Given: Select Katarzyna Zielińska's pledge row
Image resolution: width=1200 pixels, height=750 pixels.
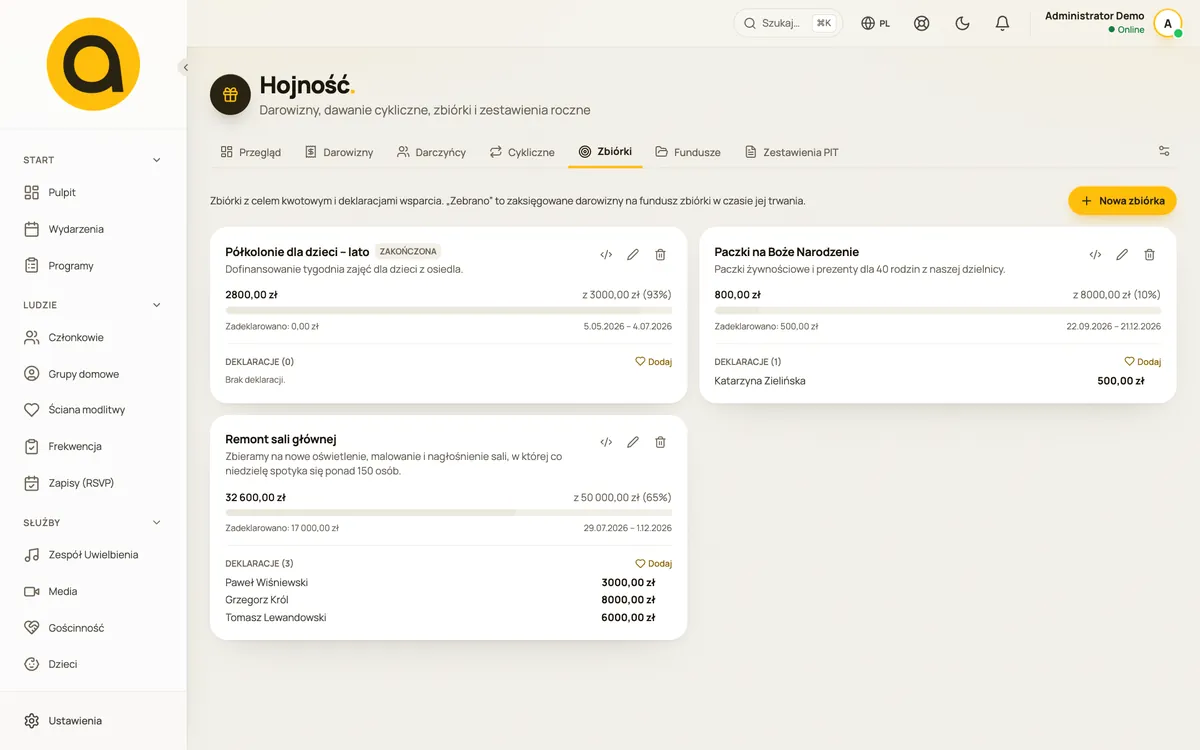Looking at the screenshot, I should pos(937,381).
